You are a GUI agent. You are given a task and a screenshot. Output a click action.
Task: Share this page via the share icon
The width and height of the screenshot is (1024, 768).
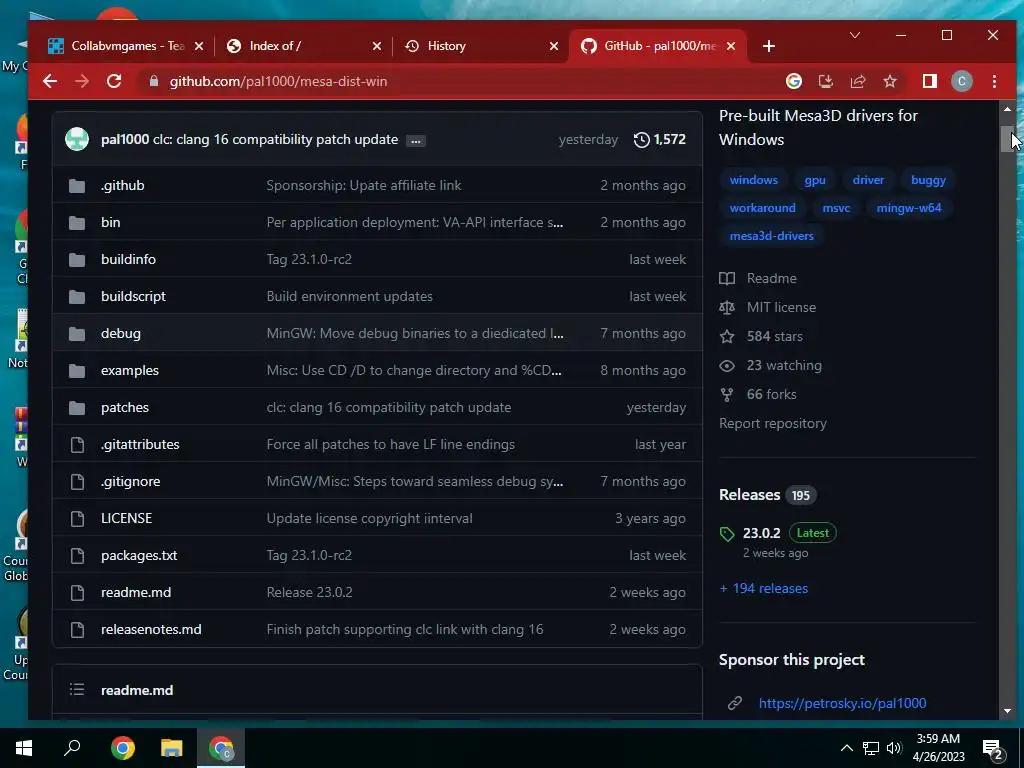[x=857, y=81]
